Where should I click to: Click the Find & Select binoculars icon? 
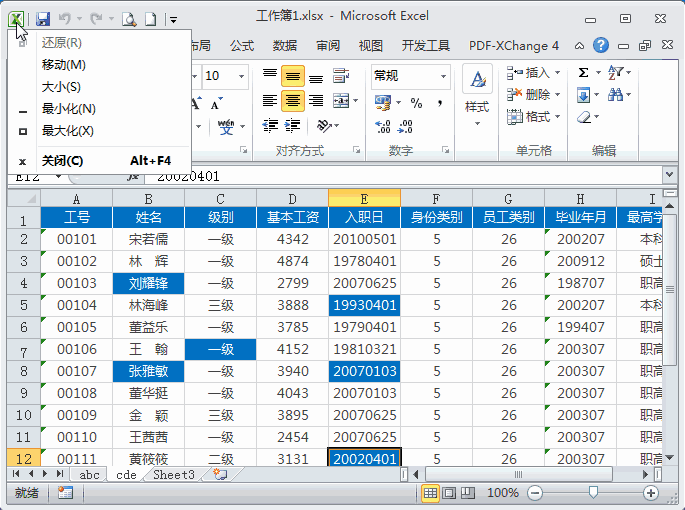(x=614, y=95)
